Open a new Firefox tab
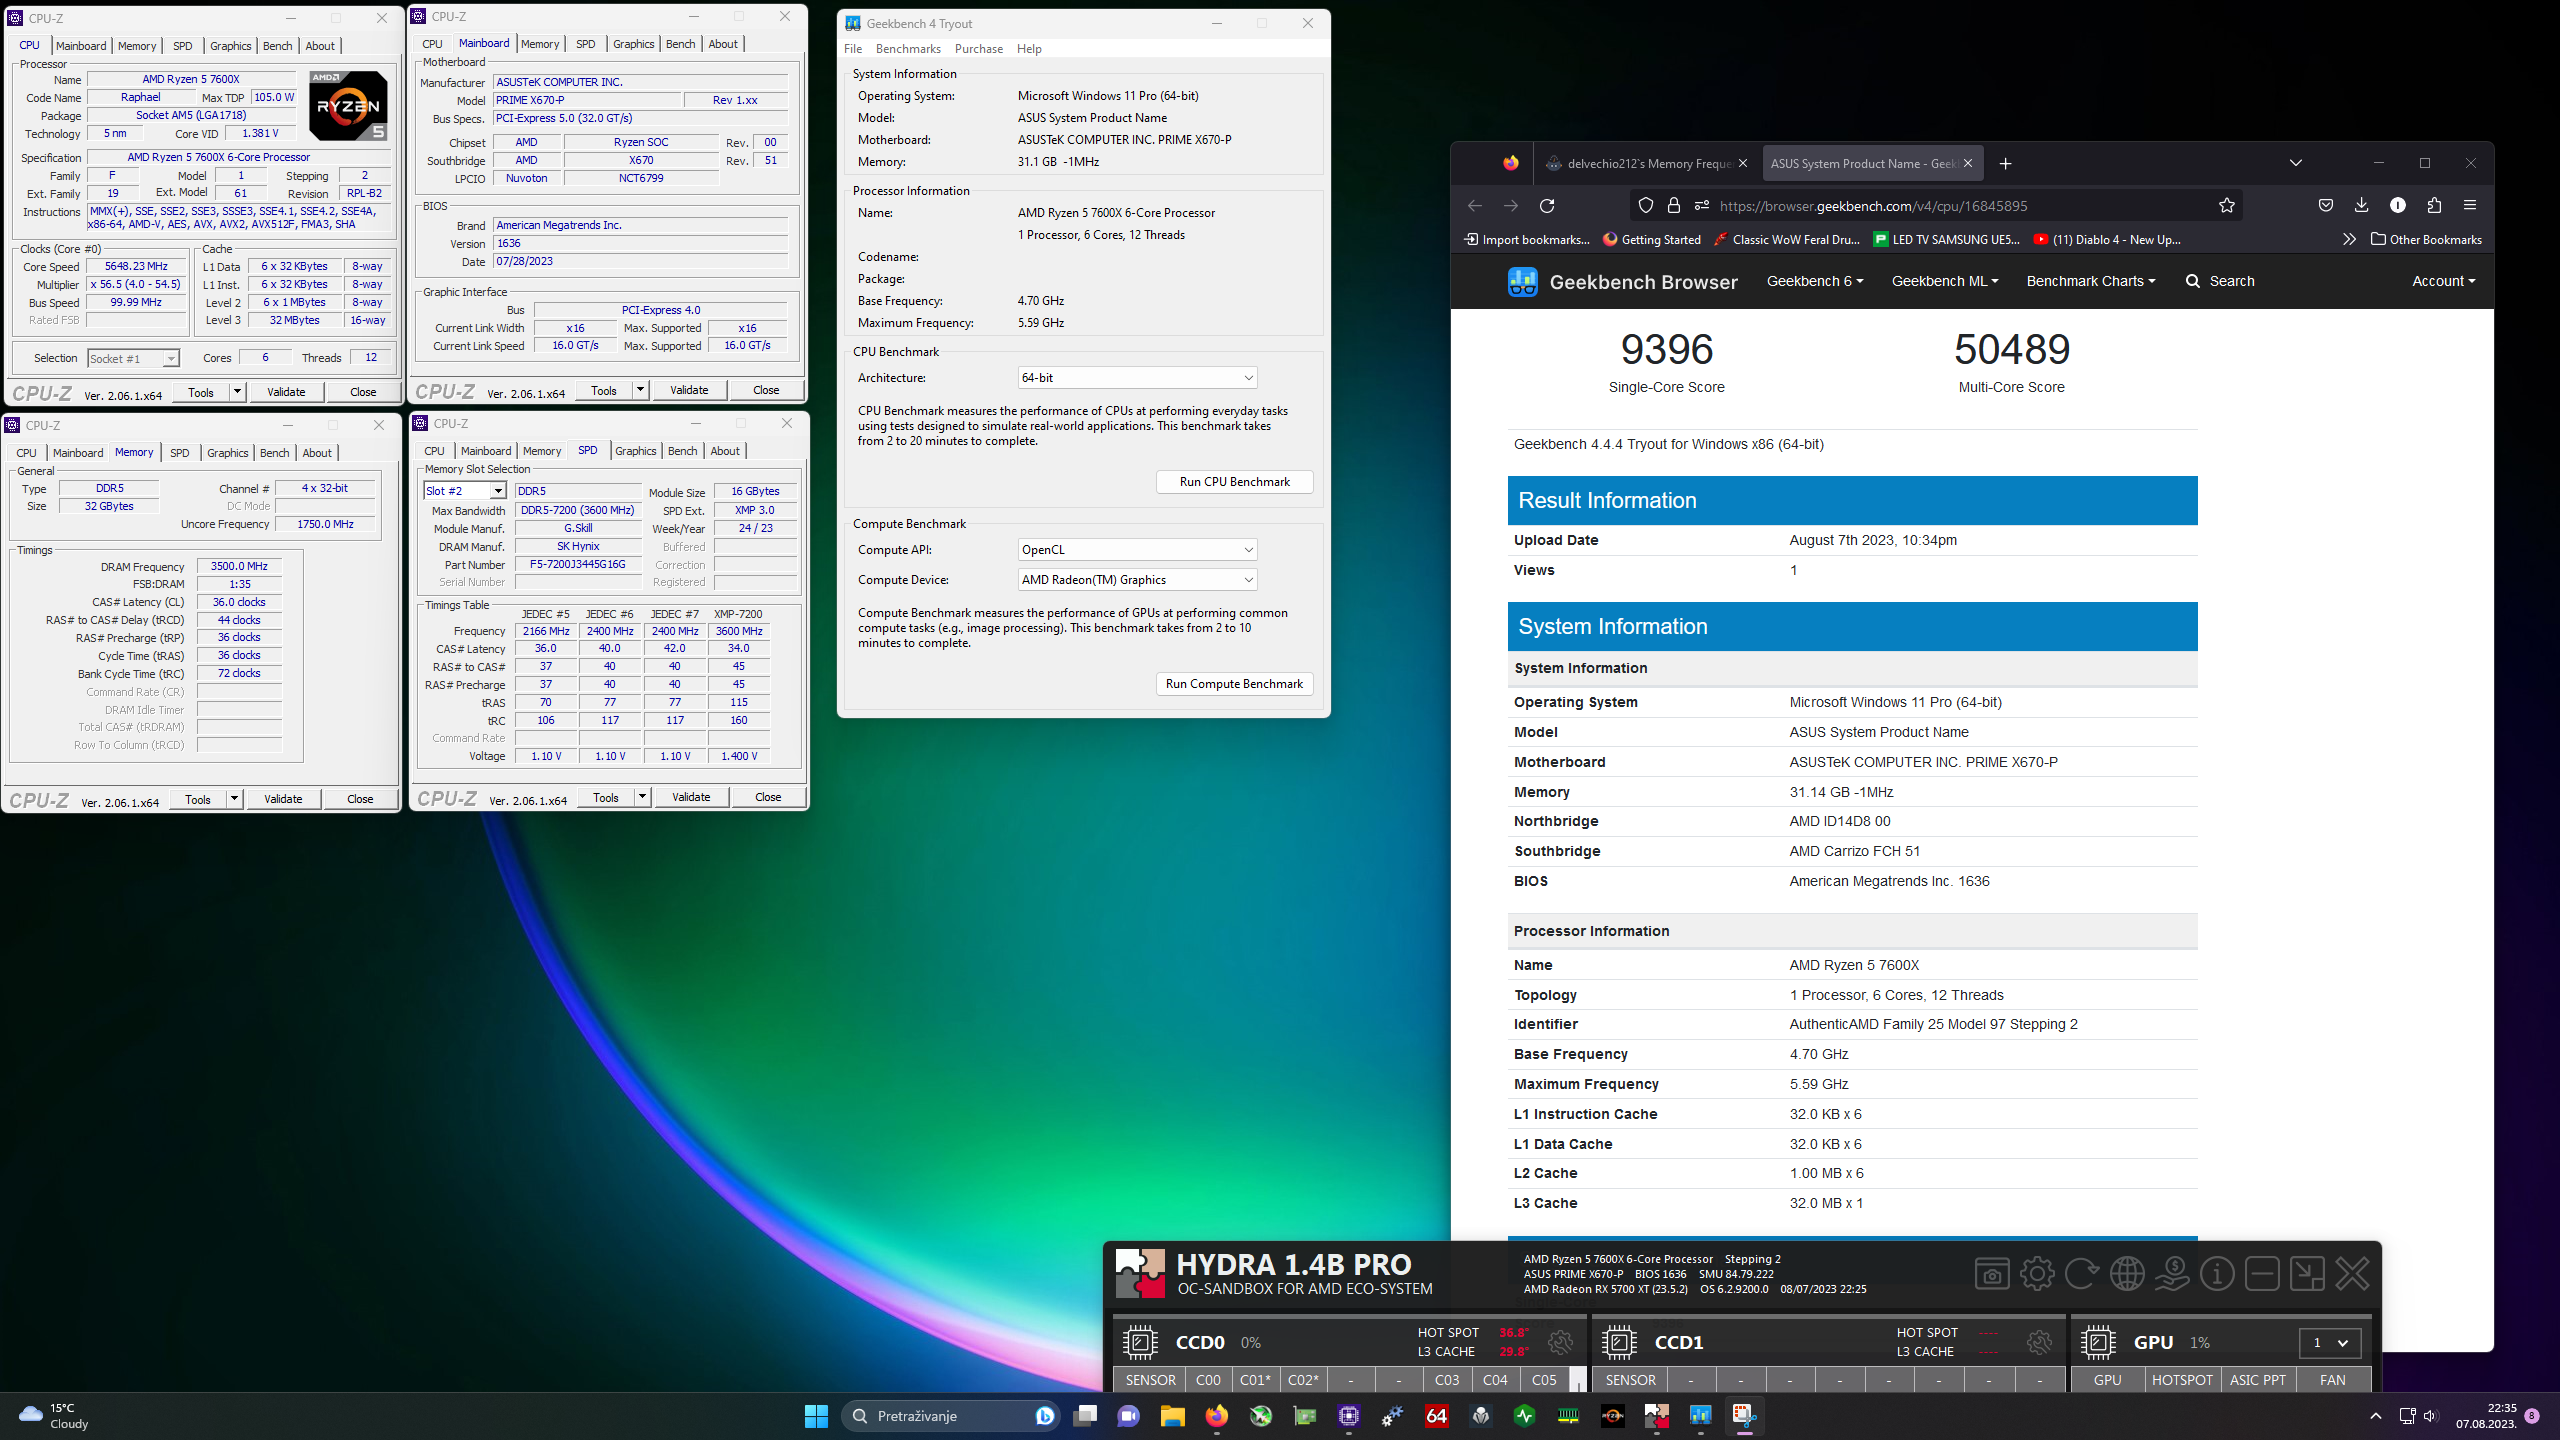 tap(2005, 164)
